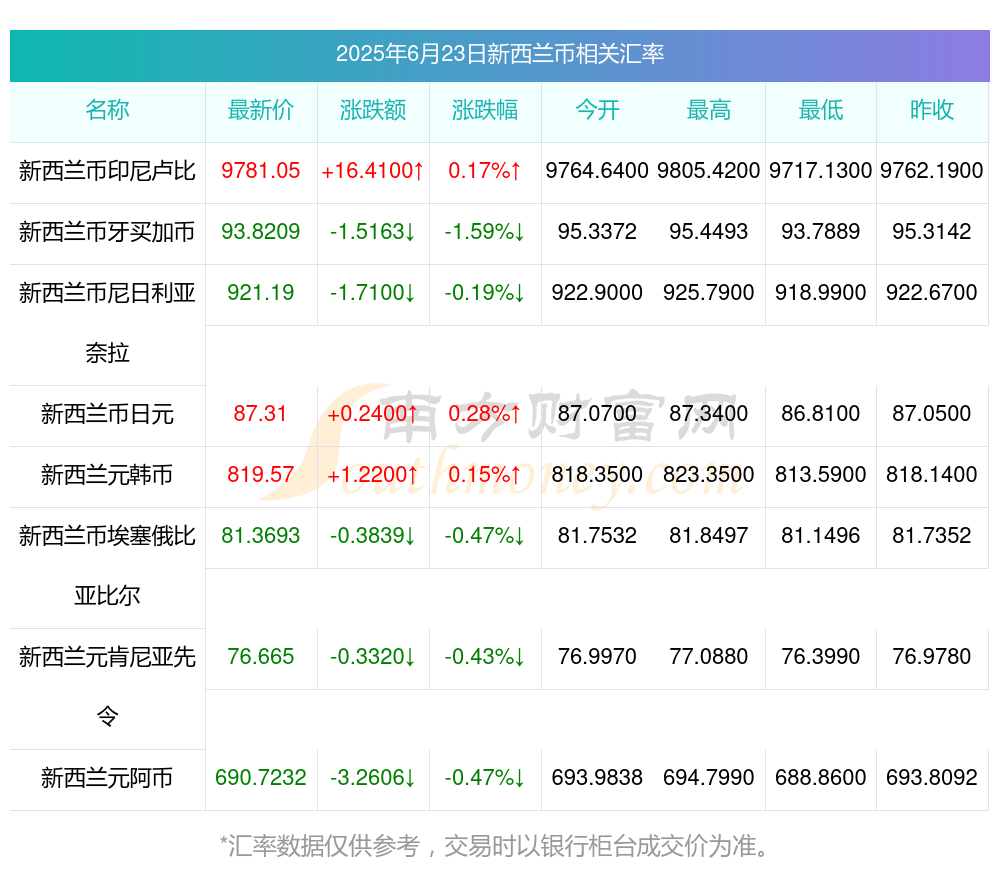
Task: Click the latest price 81.3693
Action: tap(261, 535)
